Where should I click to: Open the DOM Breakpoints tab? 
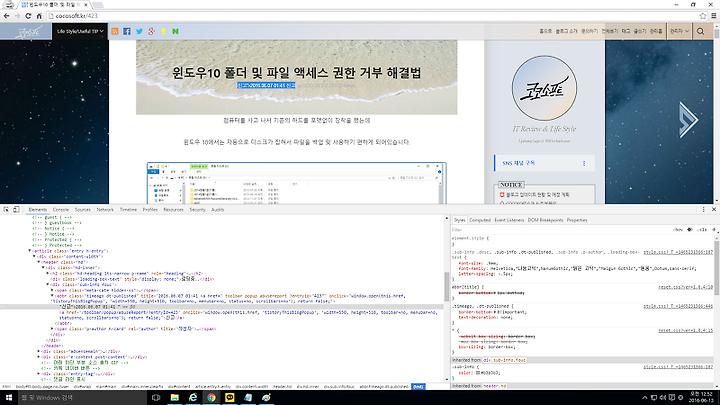pos(545,220)
